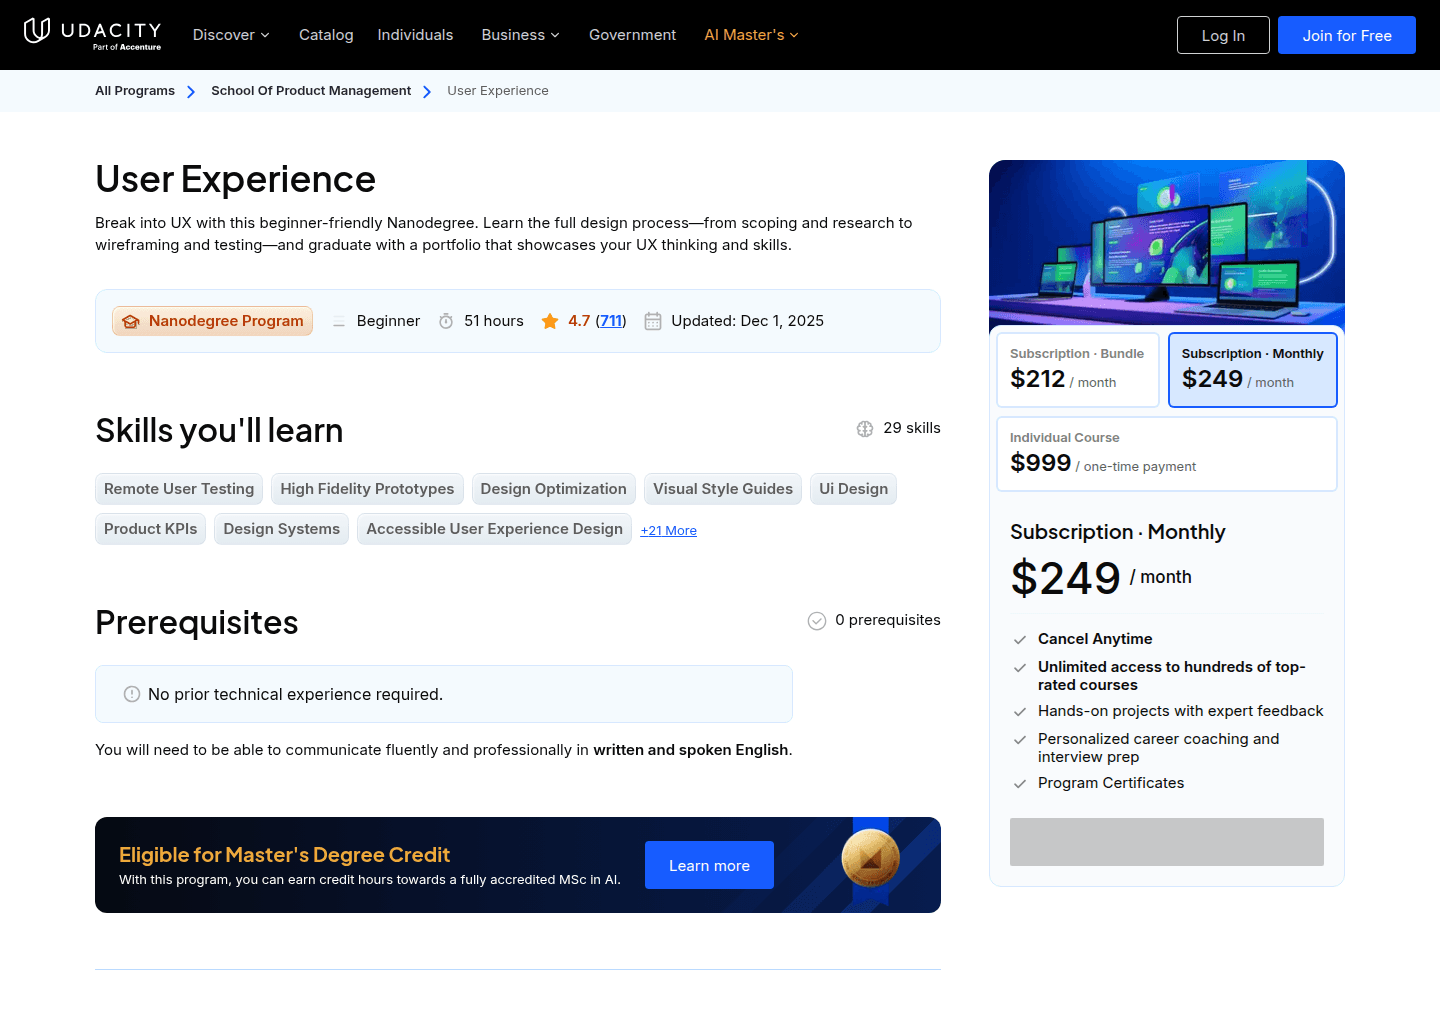Open the 711 ratings link

[x=610, y=321]
